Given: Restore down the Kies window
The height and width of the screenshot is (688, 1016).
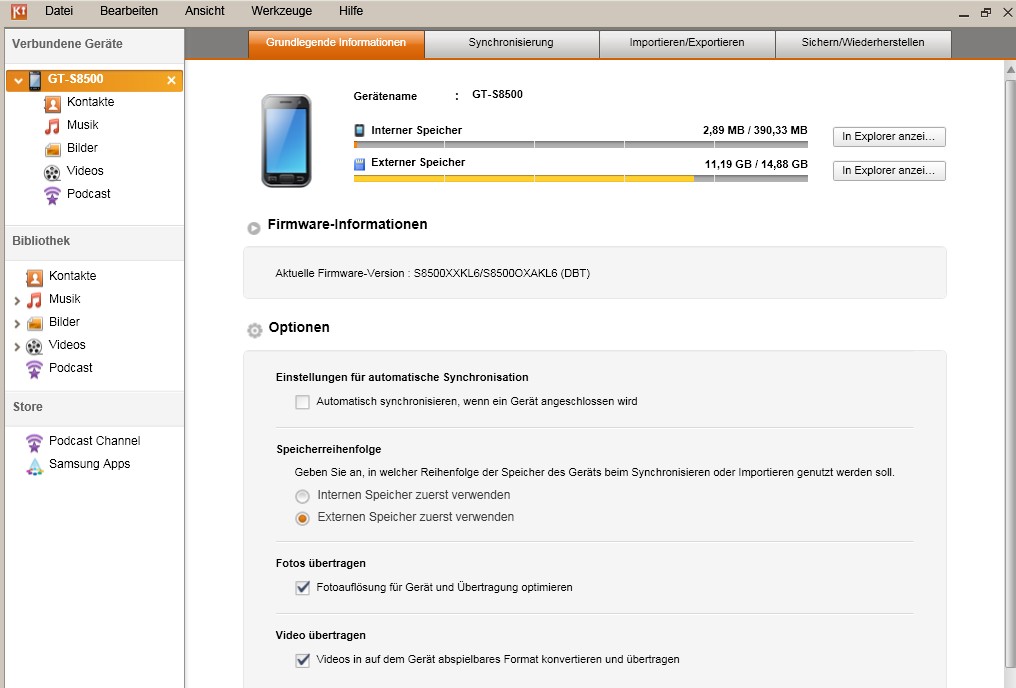Looking at the screenshot, I should coord(986,12).
